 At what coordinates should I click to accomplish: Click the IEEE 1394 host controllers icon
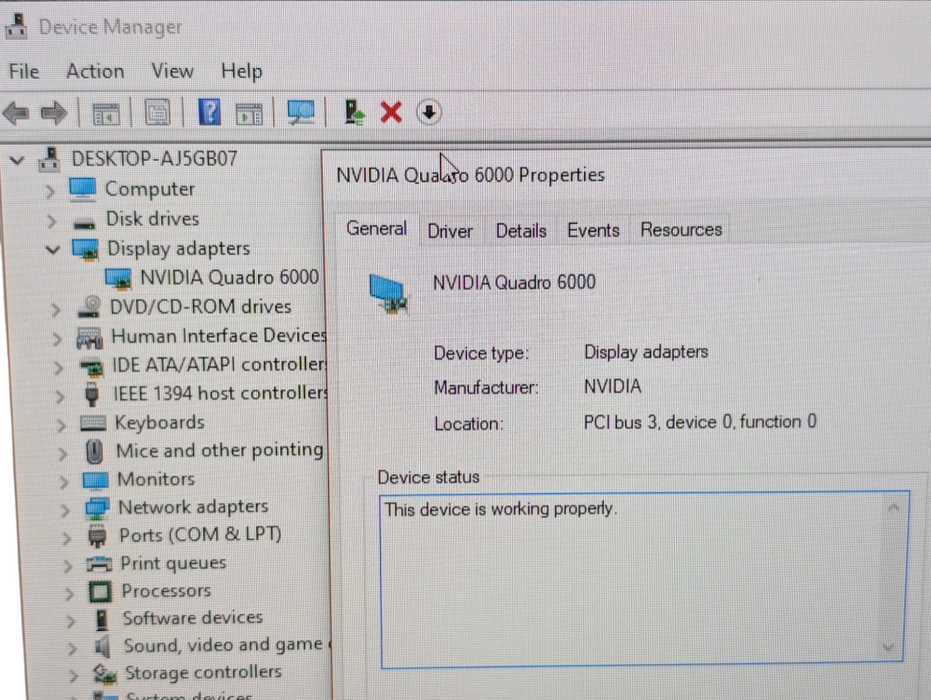[91, 394]
